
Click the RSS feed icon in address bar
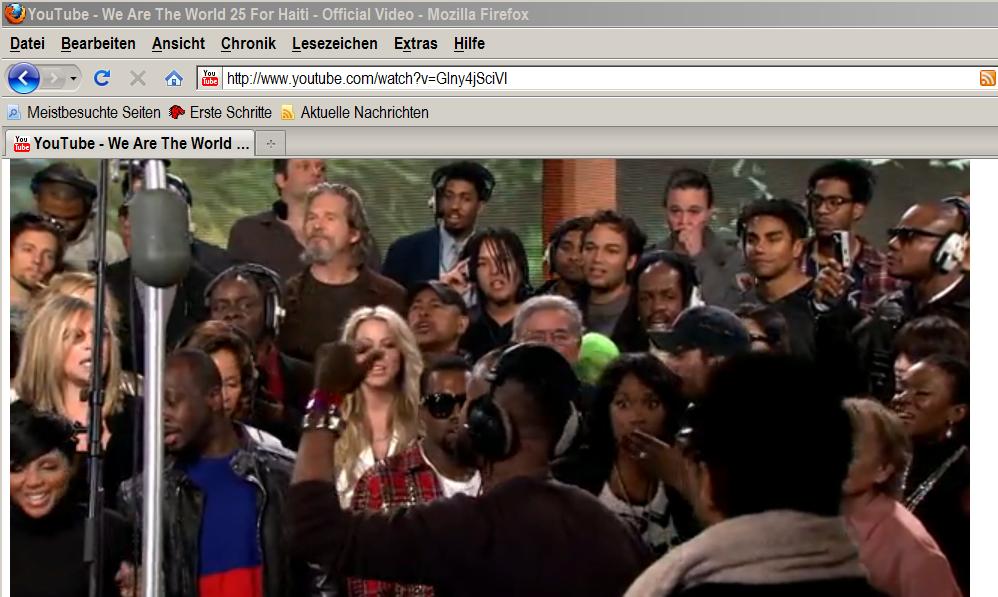(988, 78)
